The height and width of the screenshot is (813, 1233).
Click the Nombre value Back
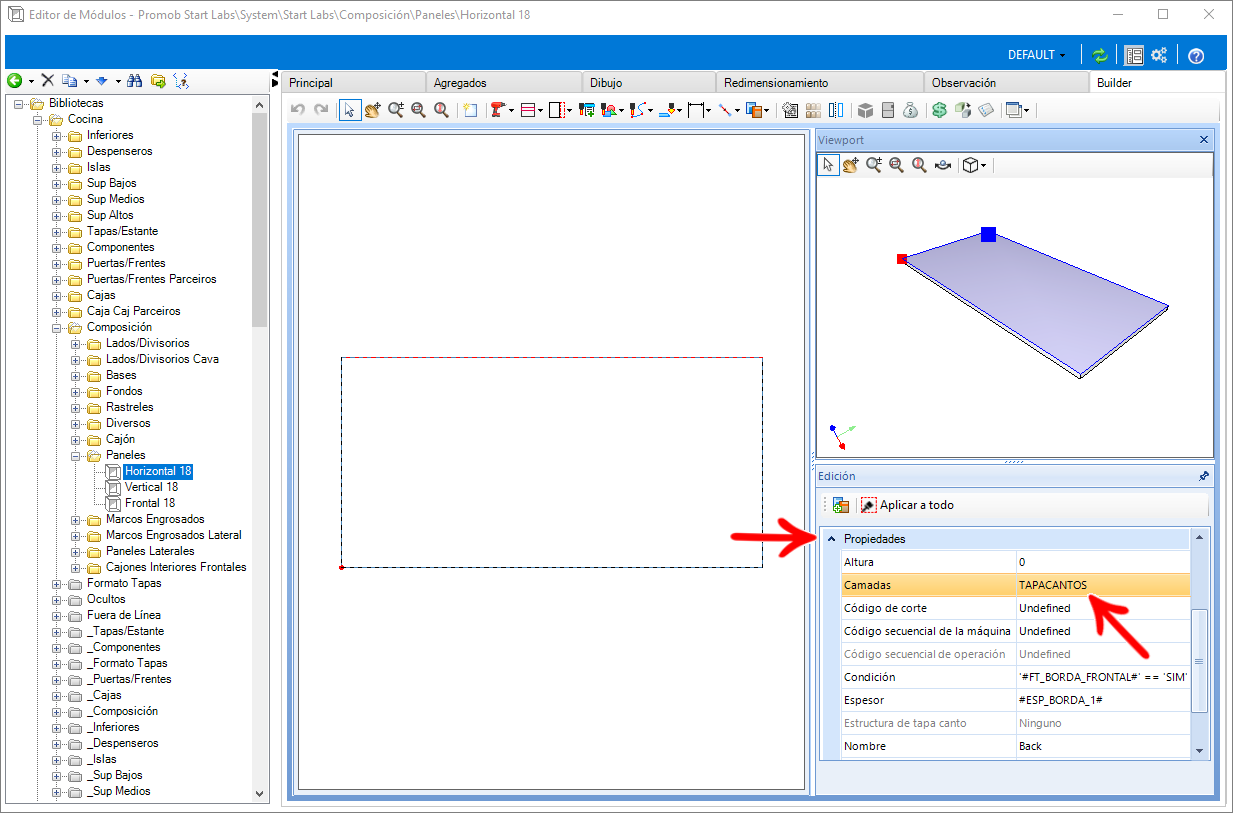[x=1103, y=746]
